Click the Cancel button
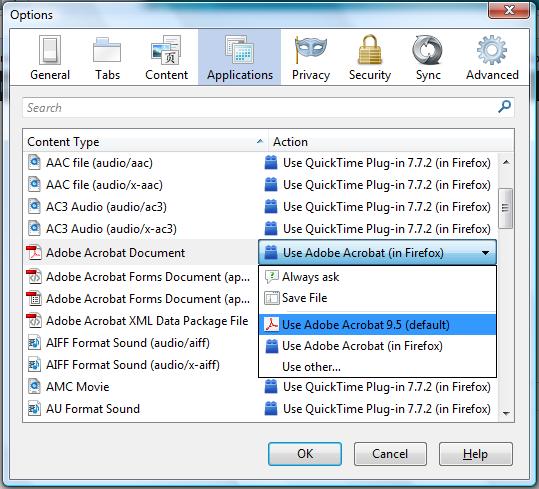The image size is (539, 489). (x=390, y=454)
